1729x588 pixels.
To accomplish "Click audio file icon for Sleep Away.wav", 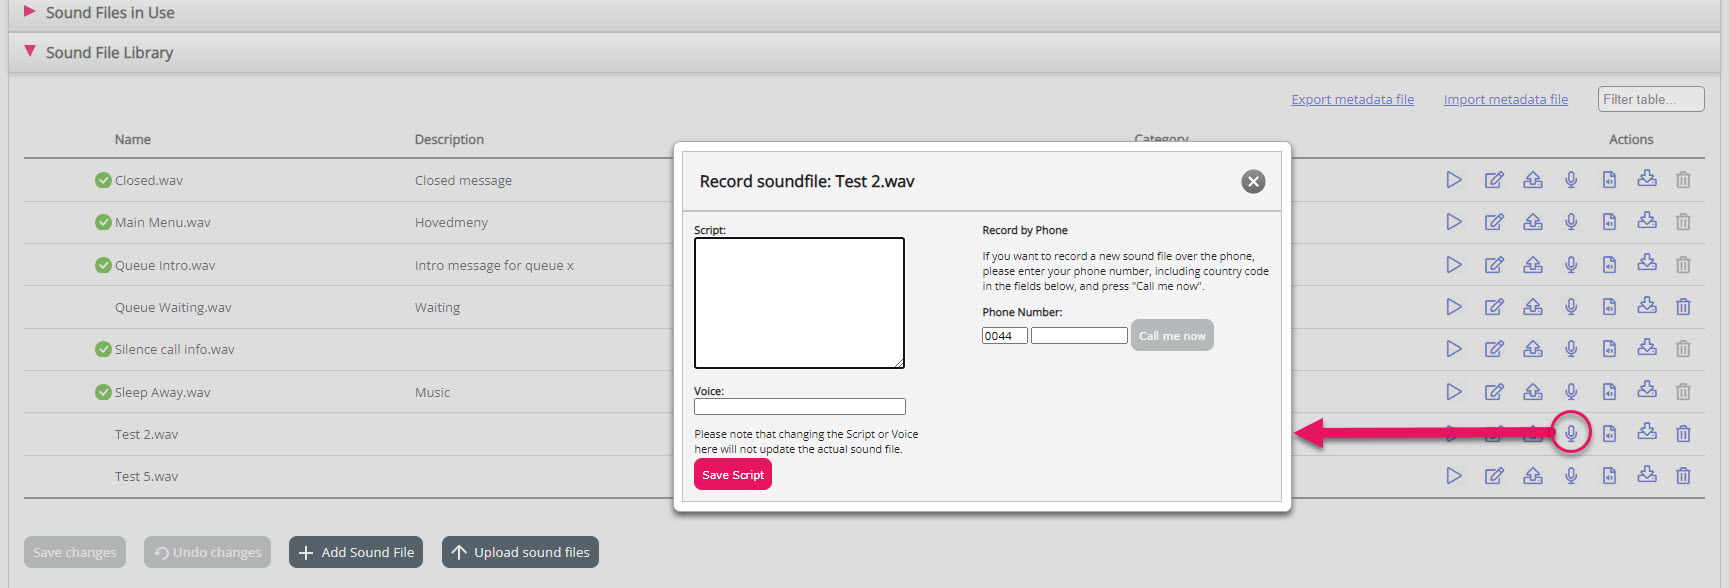I will point(1609,392).
